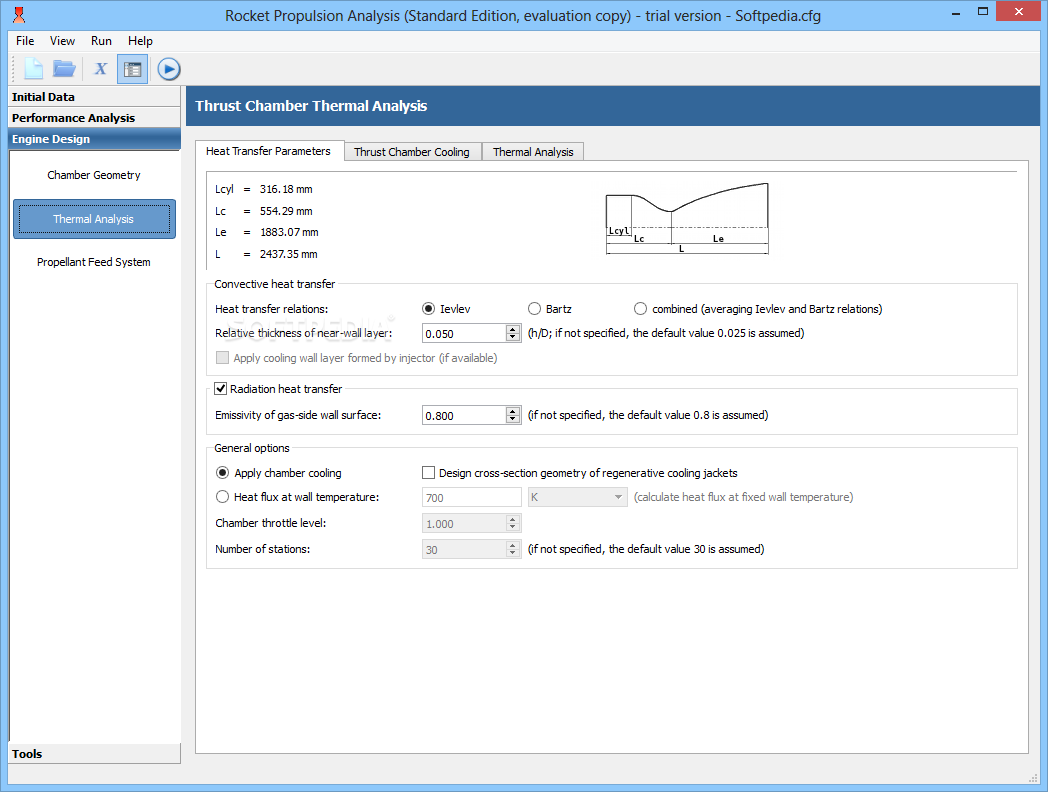Screen dimensions: 1048x792
Task: Click chamber throttle level field
Action: click(464, 523)
